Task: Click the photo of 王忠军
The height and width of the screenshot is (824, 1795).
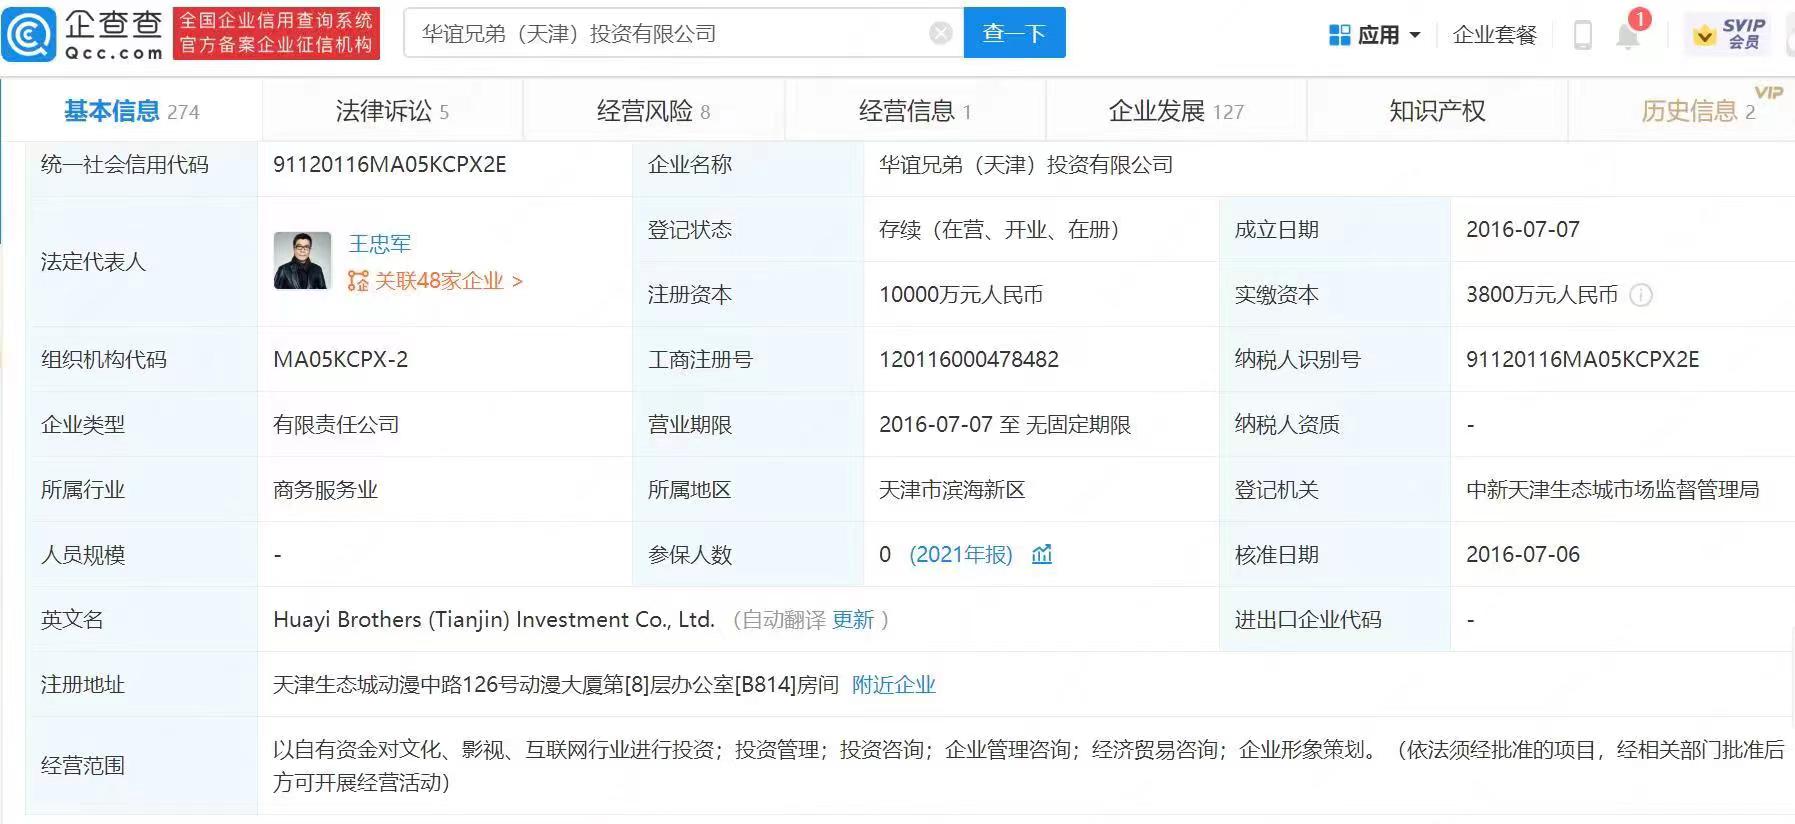Action: [x=302, y=260]
